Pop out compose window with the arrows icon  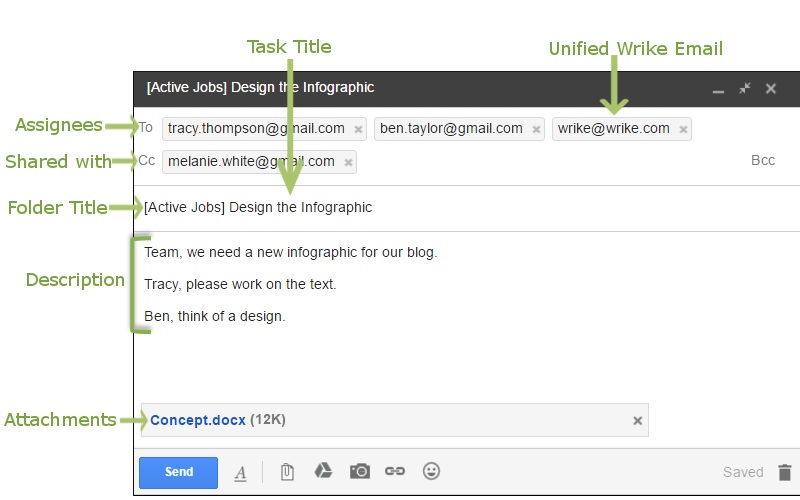click(x=745, y=88)
